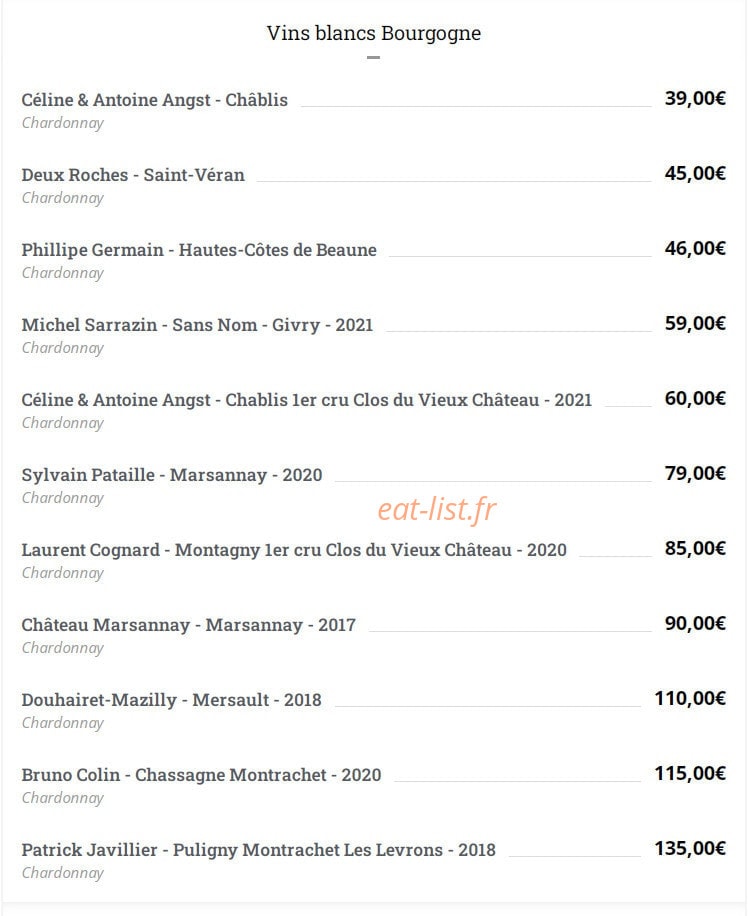Click the 85,00€ price
Screen dimensions: 749x916
(695, 548)
